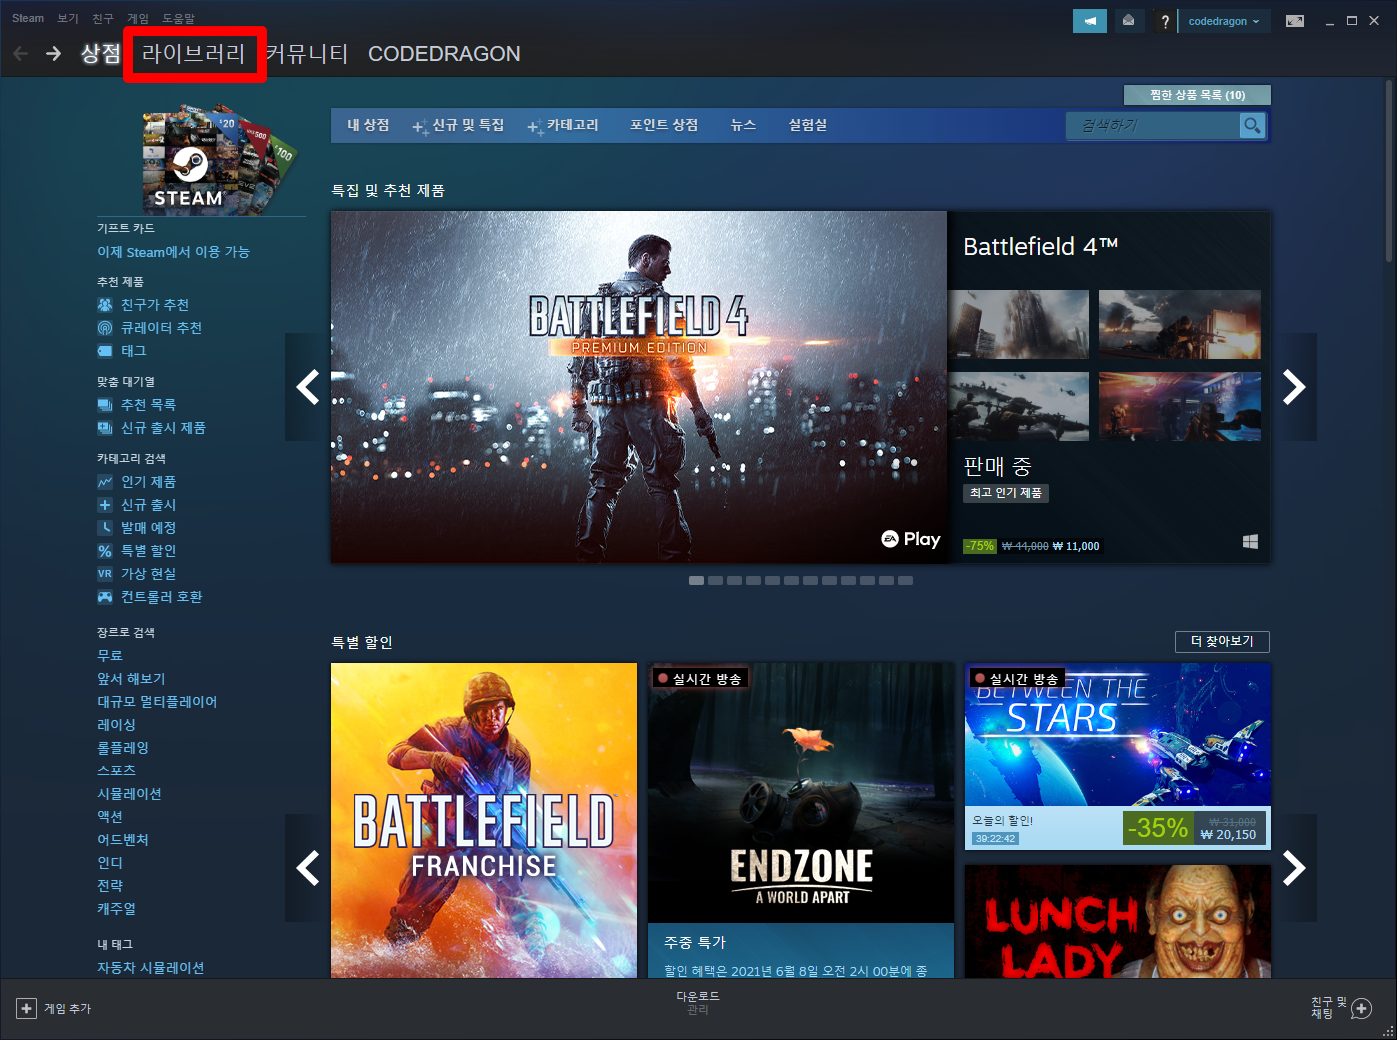Open 뉴스 in store nav

click(x=743, y=125)
